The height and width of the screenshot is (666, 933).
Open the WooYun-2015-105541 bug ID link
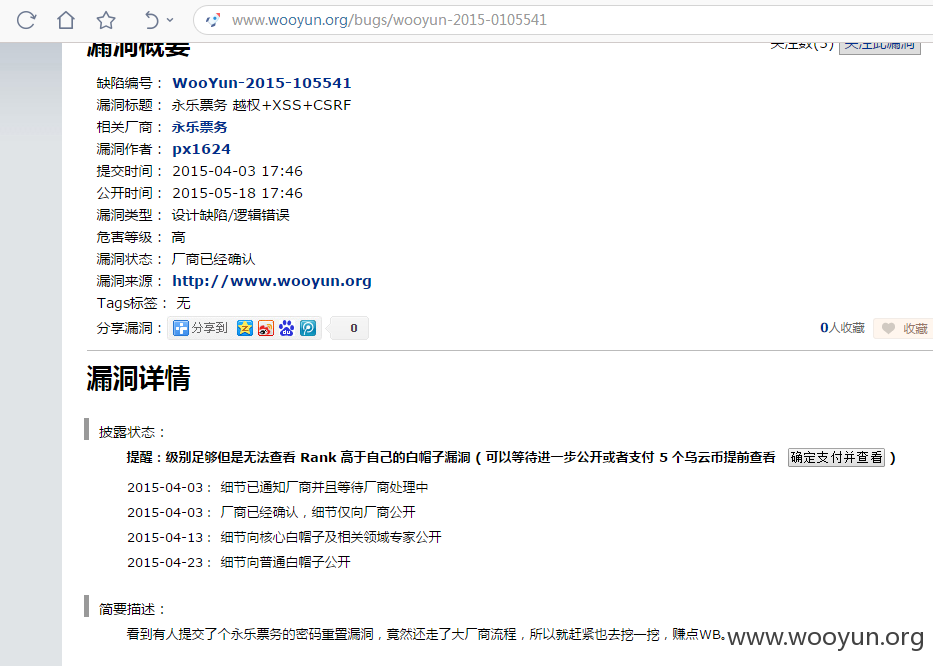(262, 83)
